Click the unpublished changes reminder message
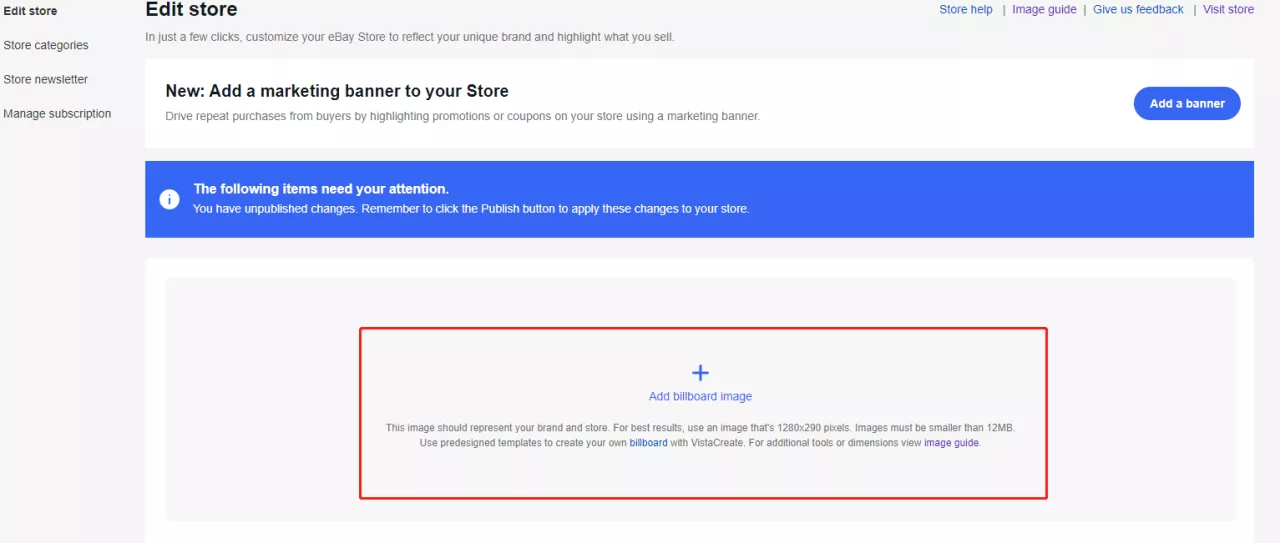Image resolution: width=1280 pixels, height=543 pixels. pyautogui.click(x=470, y=209)
